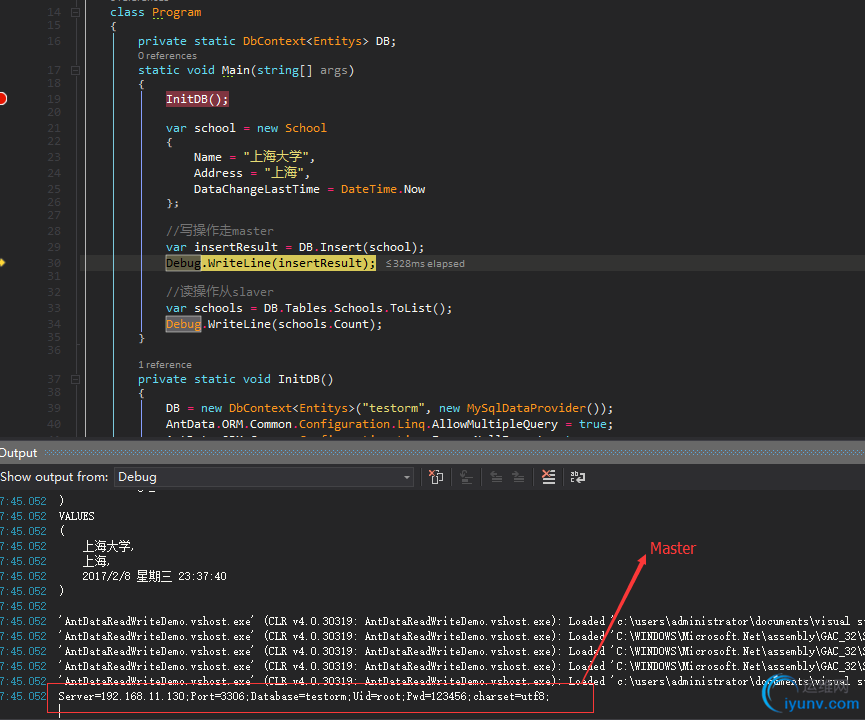
Task: Click the highlighted 'InitDB();' call on line 19
Action: point(197,99)
